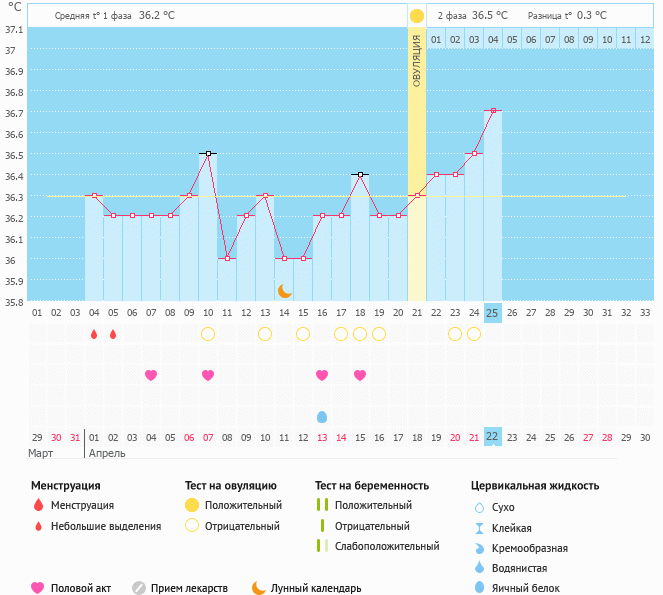Click the 36.7 temperature point on day 25

[492, 111]
